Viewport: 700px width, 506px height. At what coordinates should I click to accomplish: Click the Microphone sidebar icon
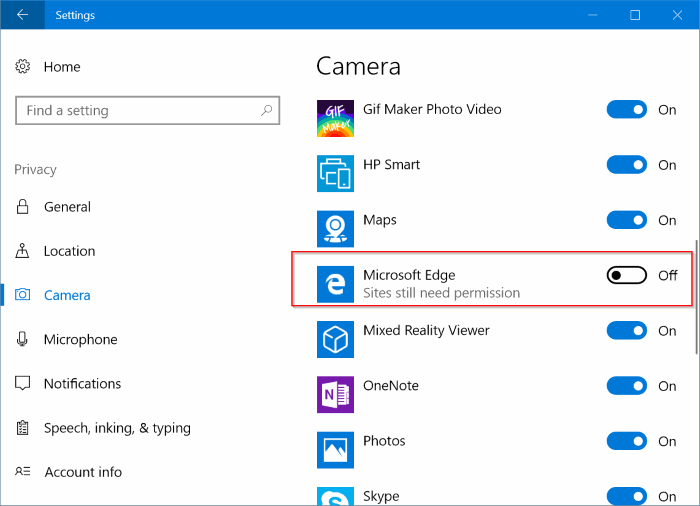coord(22,339)
